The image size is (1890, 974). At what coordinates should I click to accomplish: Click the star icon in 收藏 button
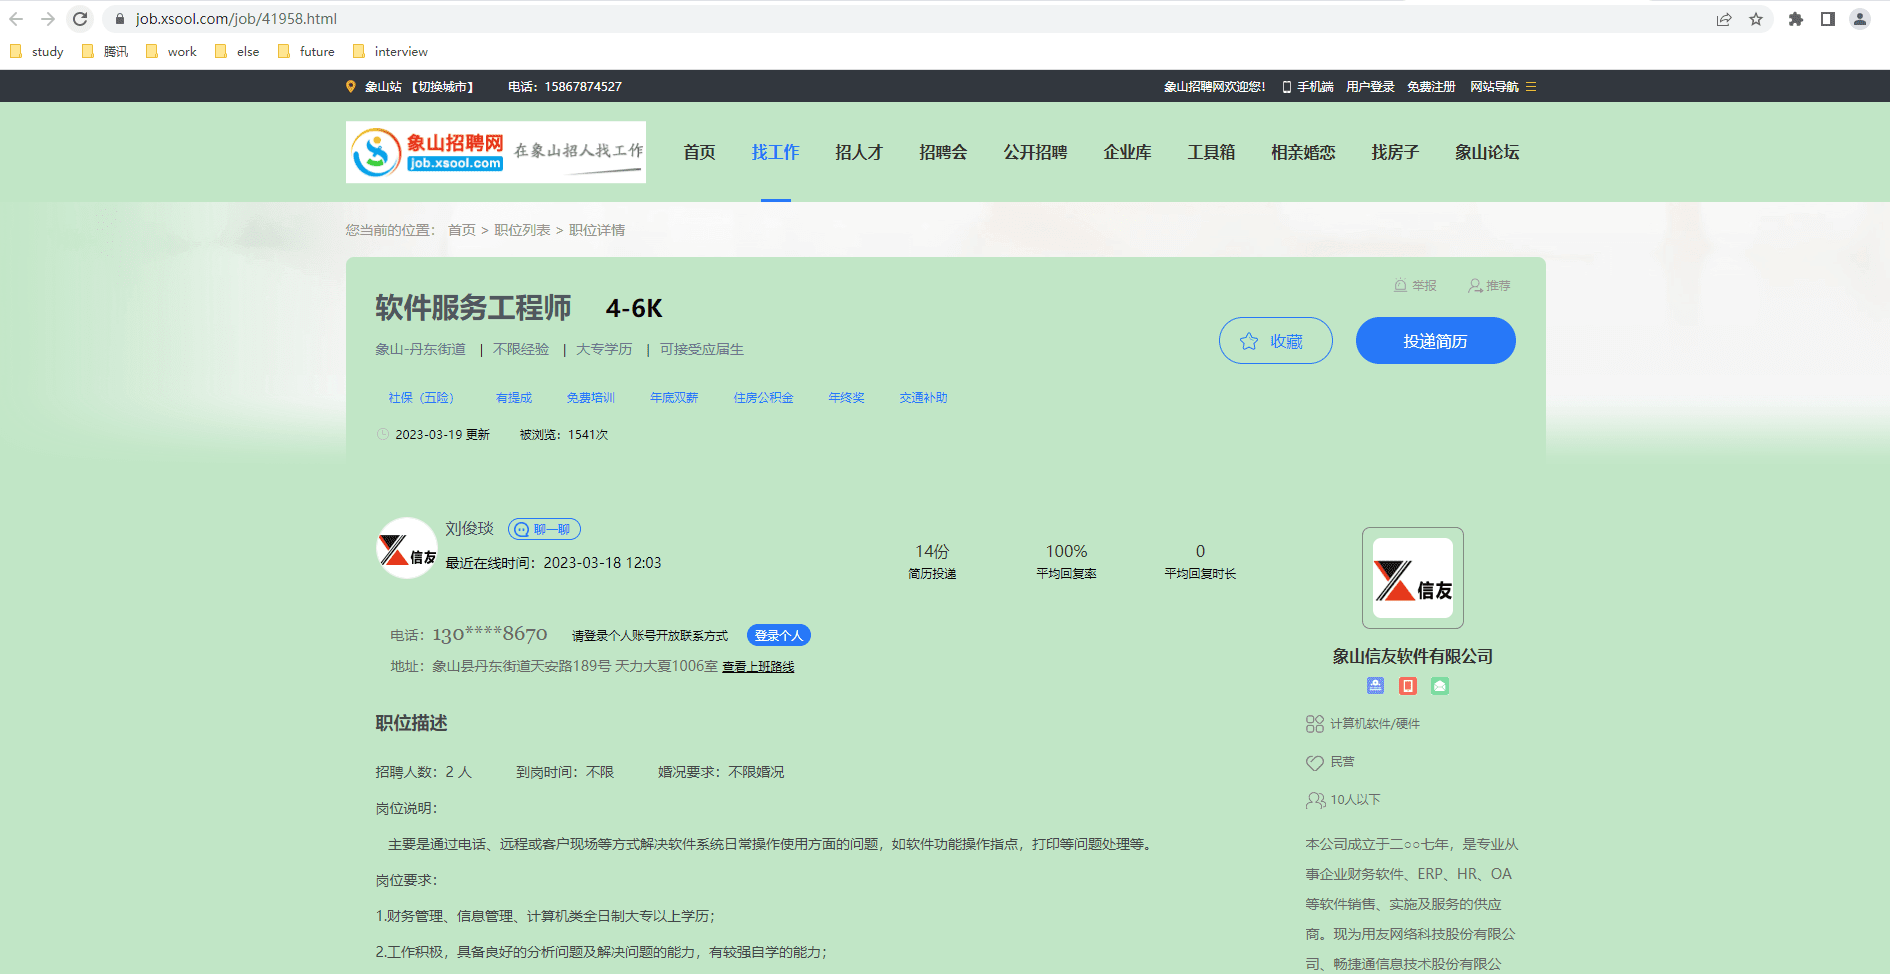tap(1249, 342)
